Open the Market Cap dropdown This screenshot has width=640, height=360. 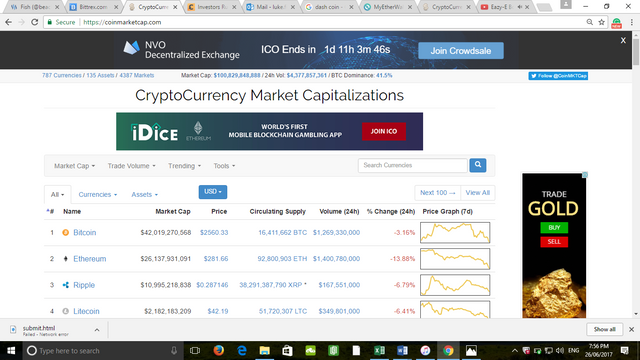(x=74, y=166)
